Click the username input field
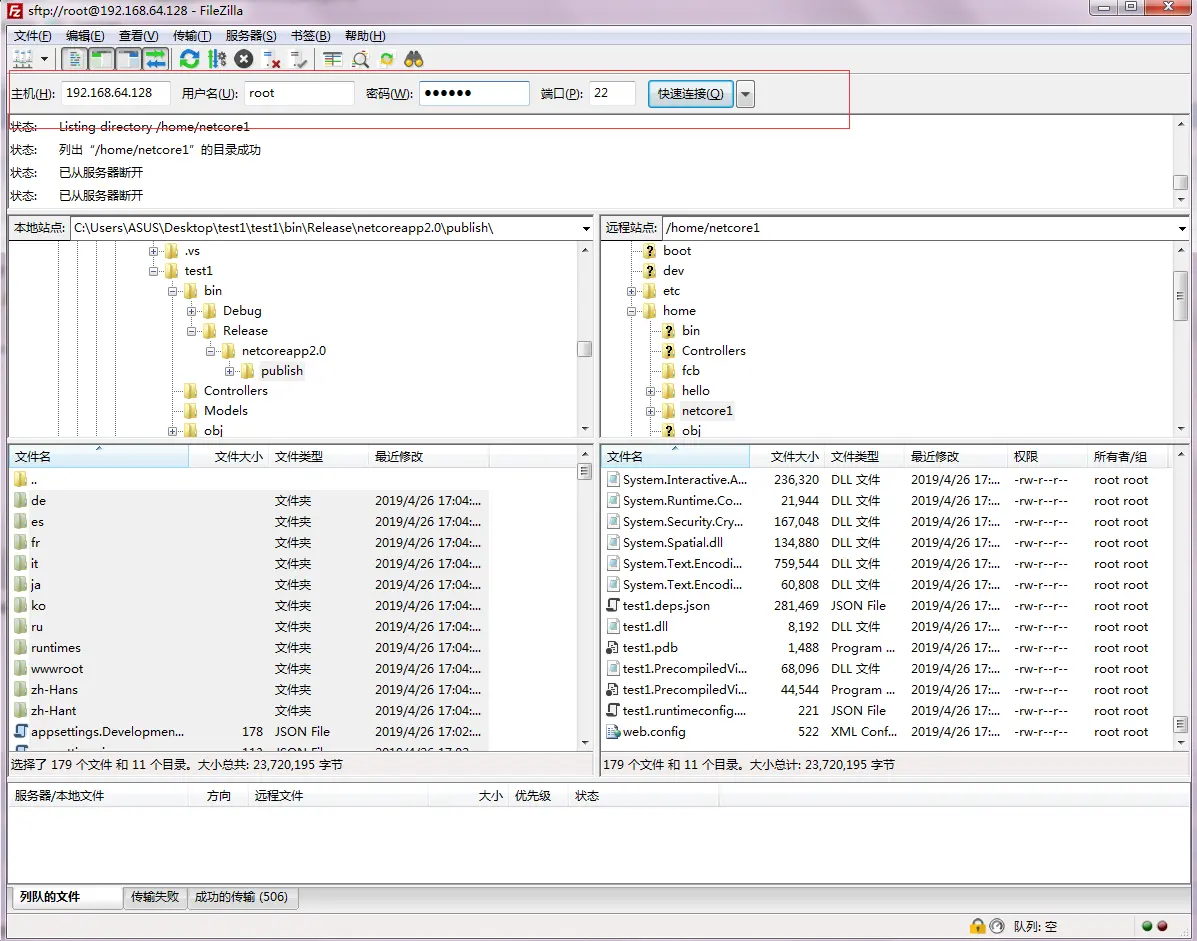Viewport: 1197px width, 941px height. click(x=299, y=93)
